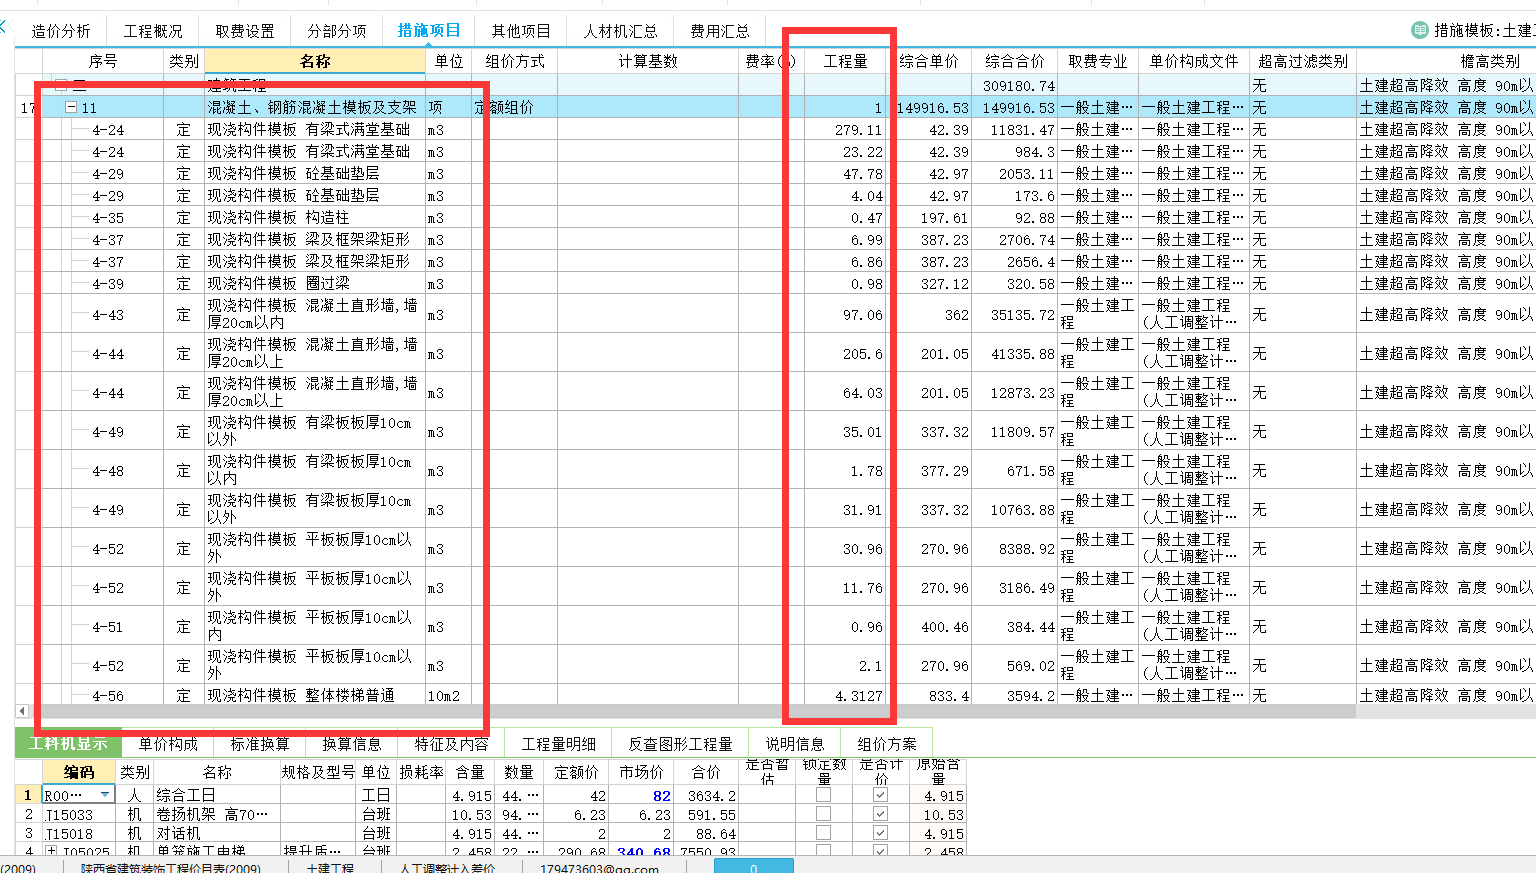Select the 工程量 cell with value 23.22

tap(845, 152)
